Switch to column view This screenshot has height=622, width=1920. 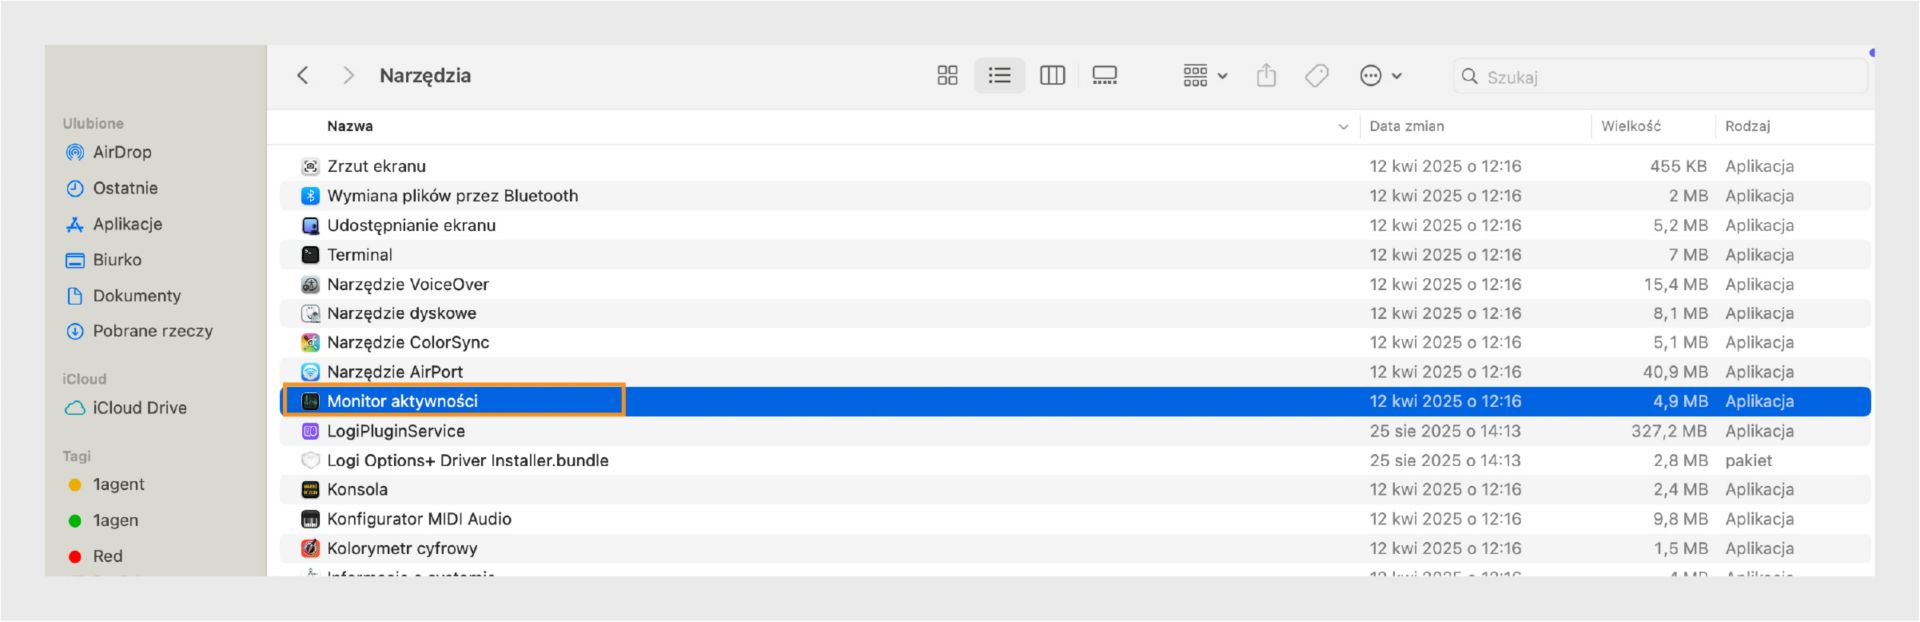coord(1052,76)
